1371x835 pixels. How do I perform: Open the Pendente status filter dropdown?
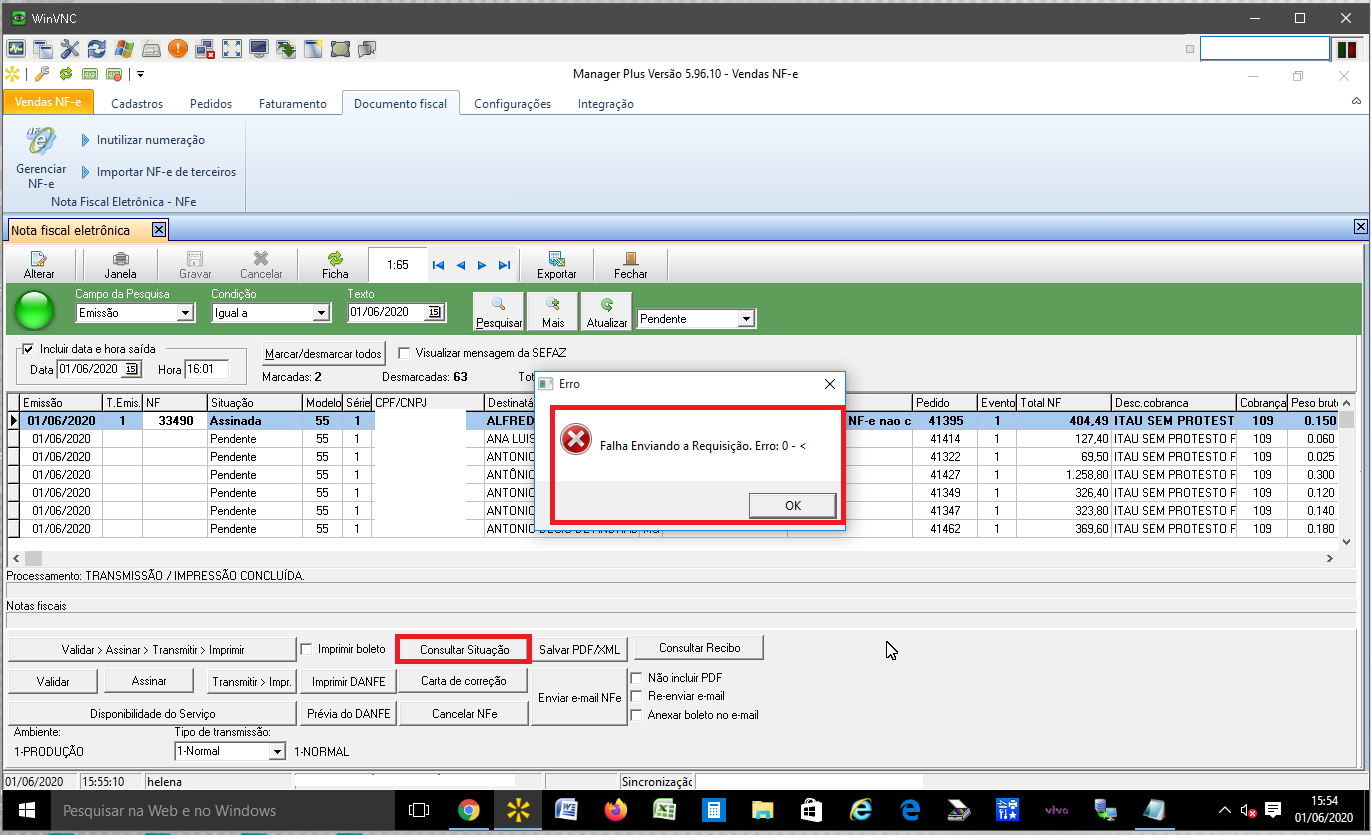coord(746,319)
